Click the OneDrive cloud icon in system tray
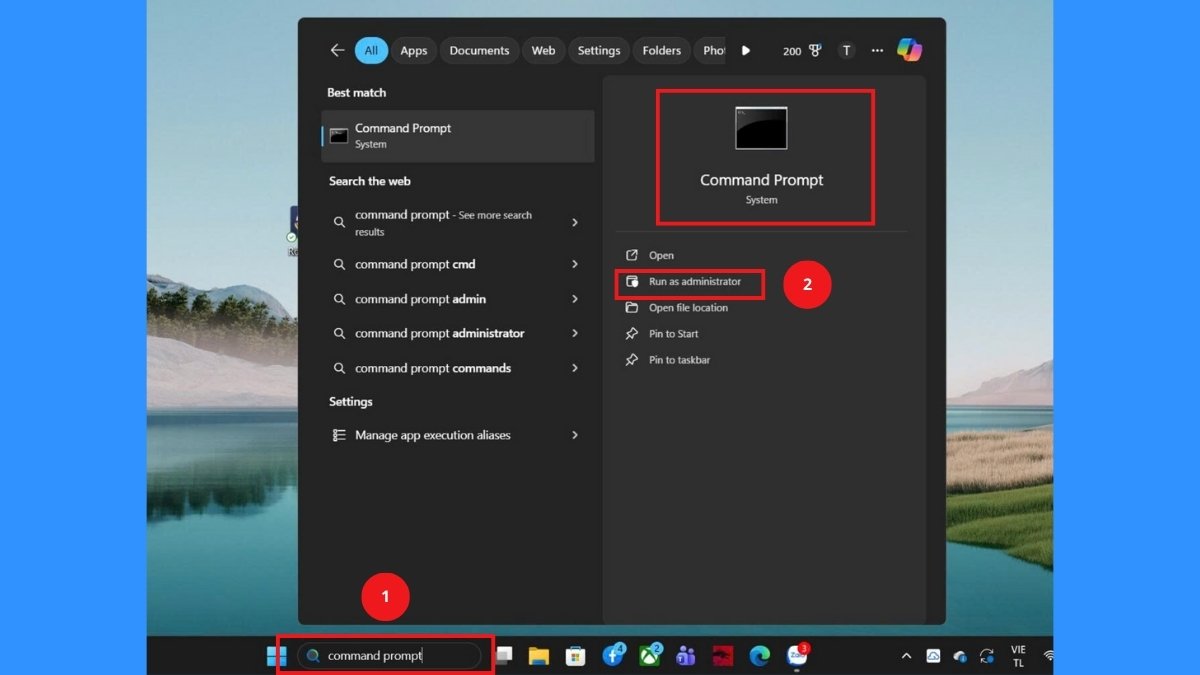The image size is (1200, 675). tap(960, 657)
